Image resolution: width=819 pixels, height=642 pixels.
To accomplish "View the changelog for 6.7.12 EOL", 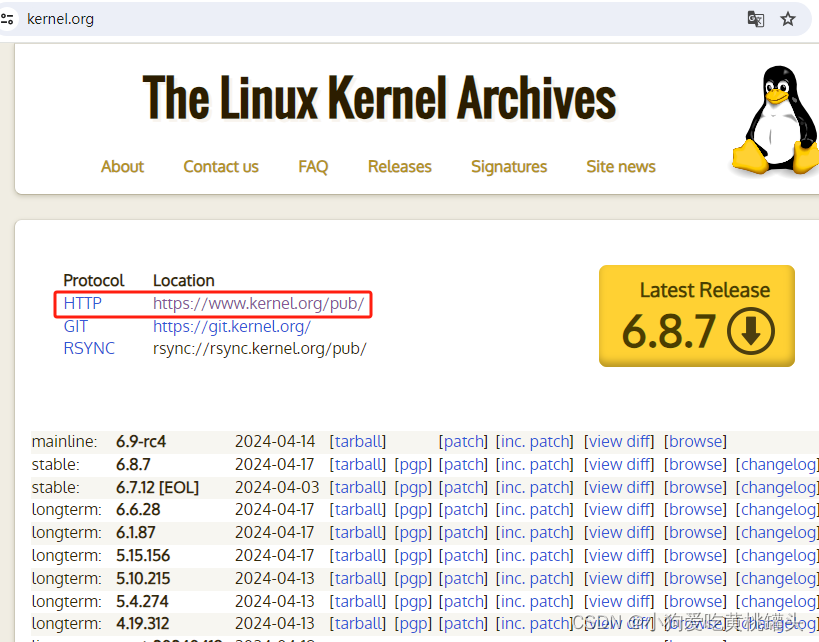I will 778,487.
